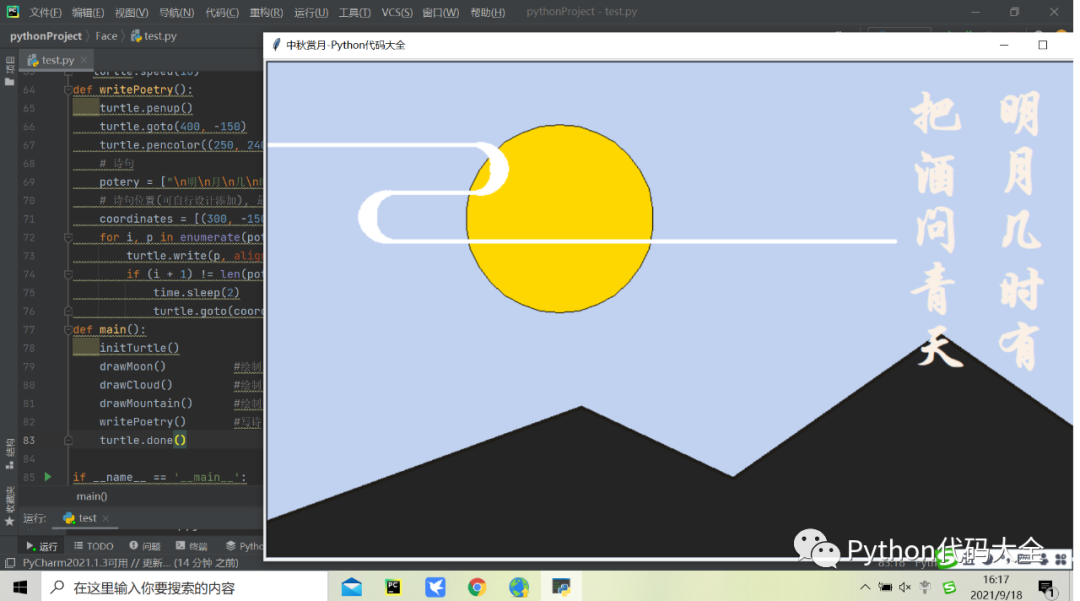This screenshot has width=1080, height=601.
Task: Open the 视图(V) menu
Action: [131, 12]
